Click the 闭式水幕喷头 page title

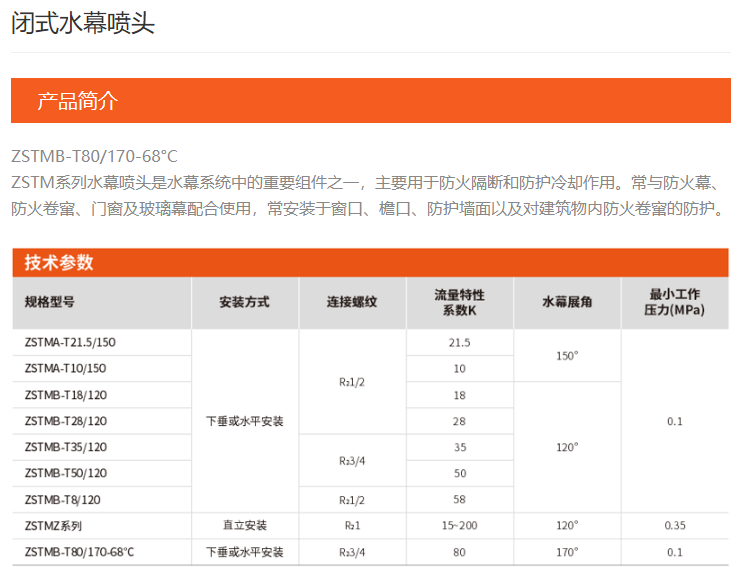83,24
